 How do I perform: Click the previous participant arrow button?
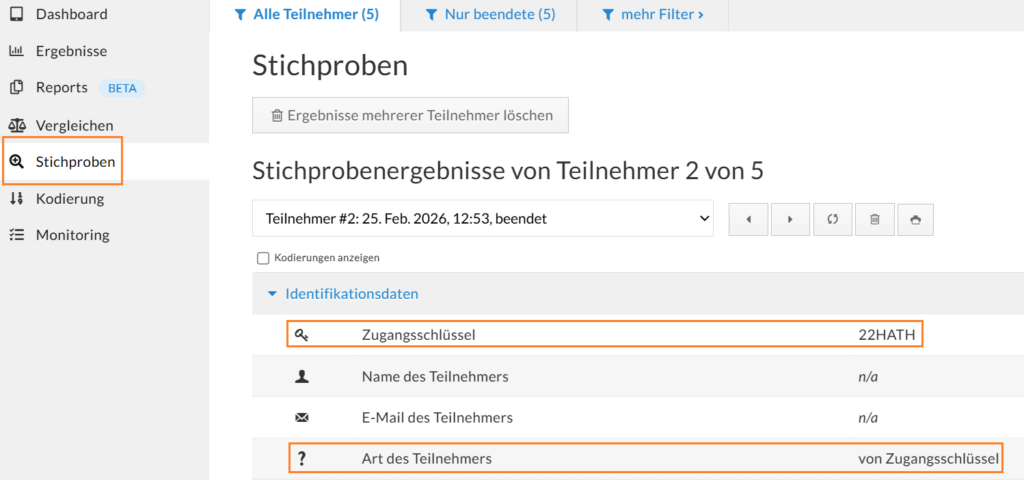(749, 219)
